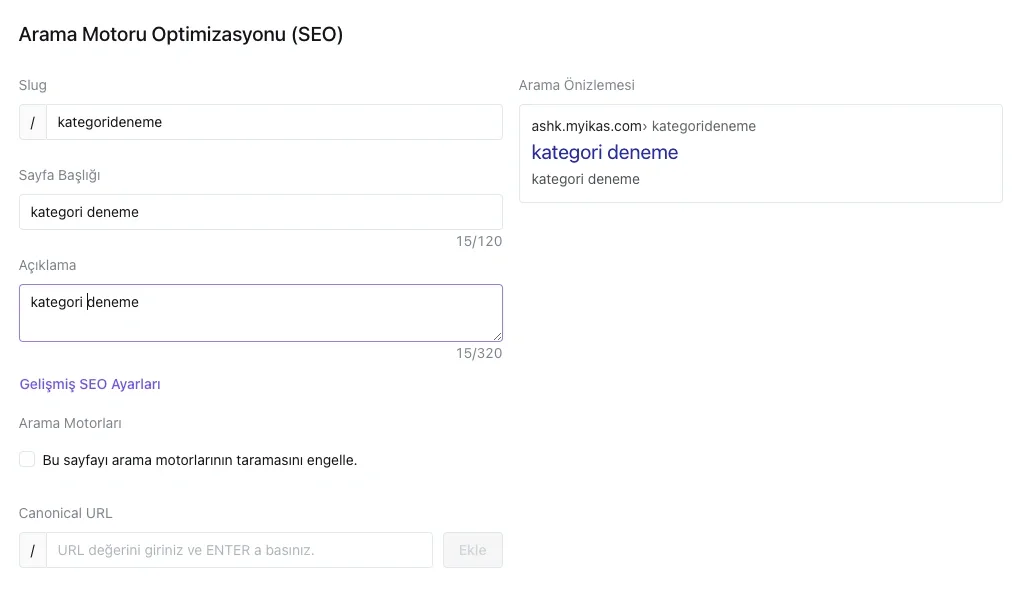Click the 15/320 character counter
The height and width of the screenshot is (610, 1017).
[x=479, y=354]
